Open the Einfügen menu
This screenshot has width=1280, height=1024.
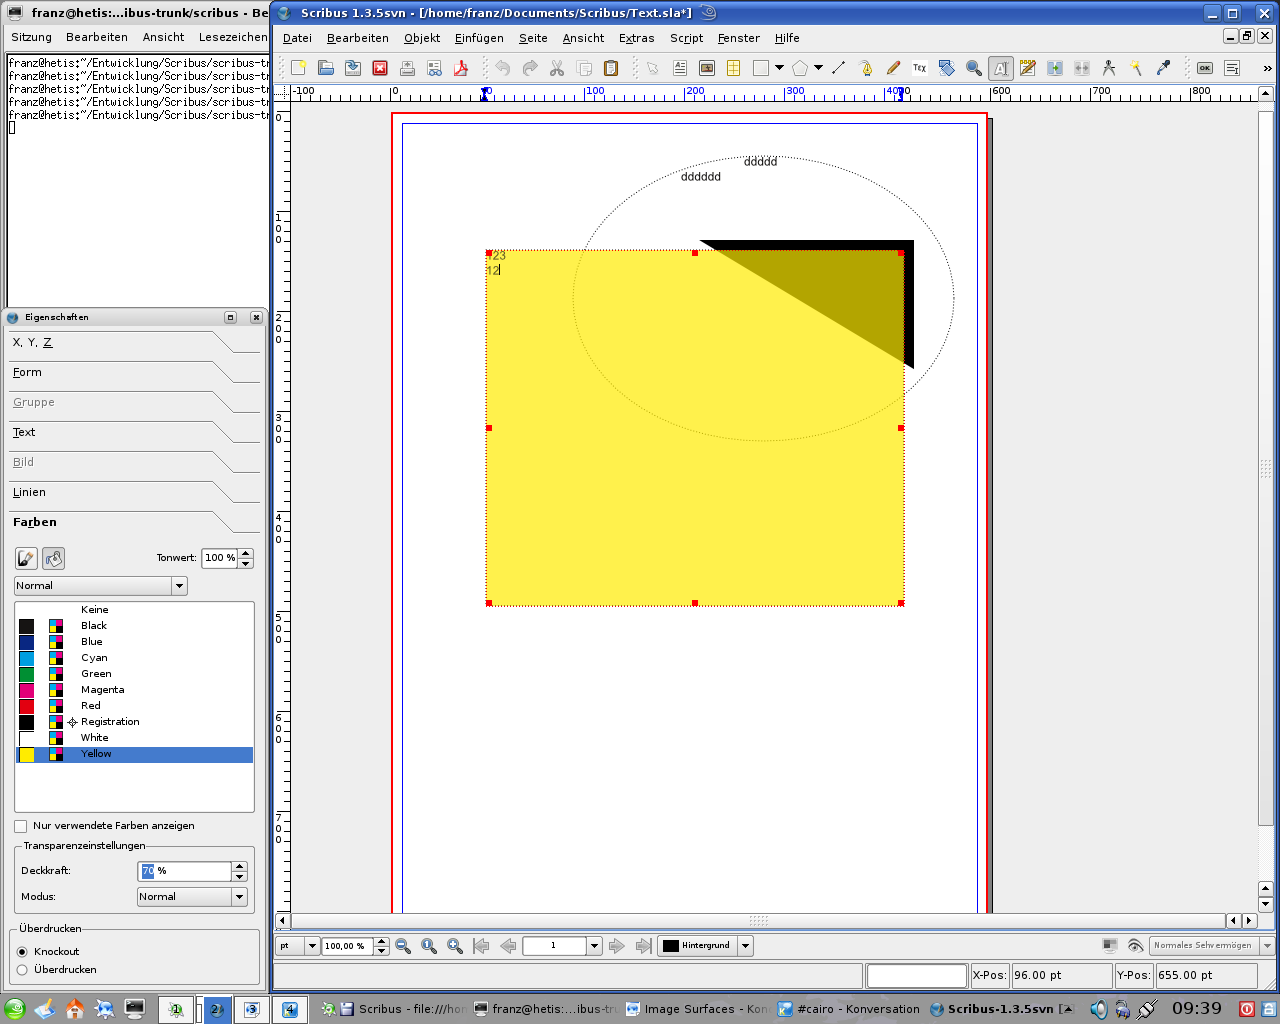click(479, 38)
